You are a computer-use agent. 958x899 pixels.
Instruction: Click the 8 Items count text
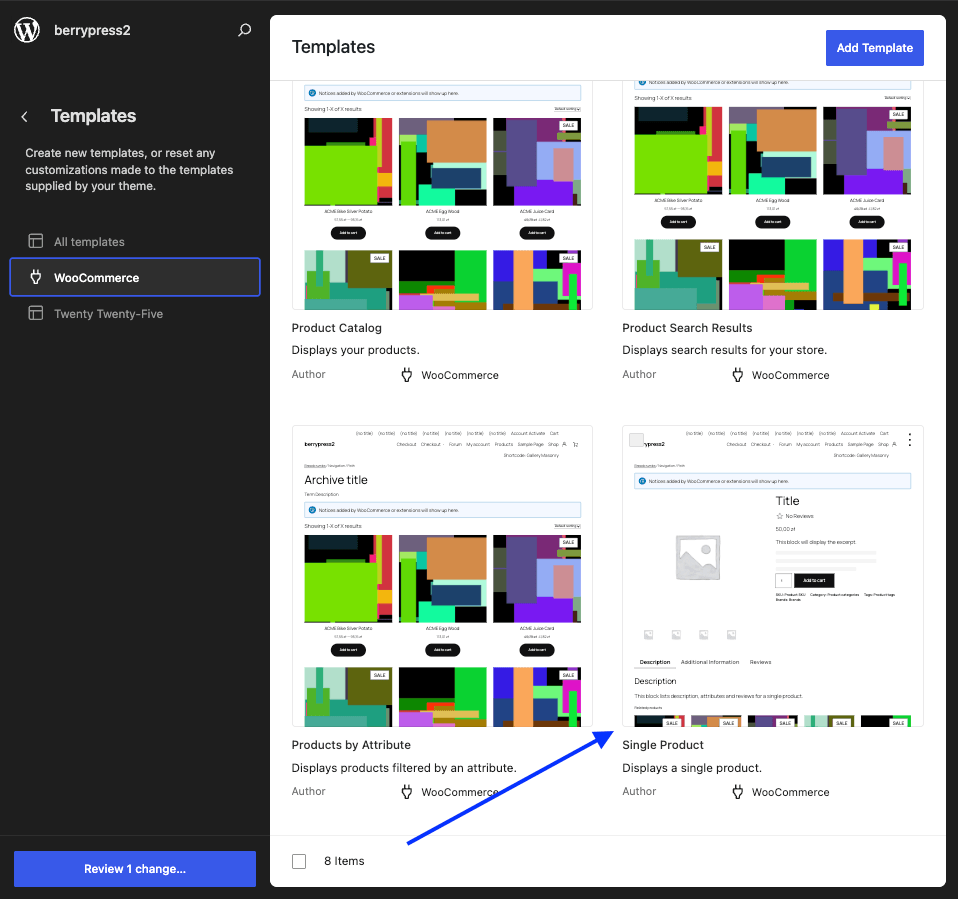pos(344,861)
